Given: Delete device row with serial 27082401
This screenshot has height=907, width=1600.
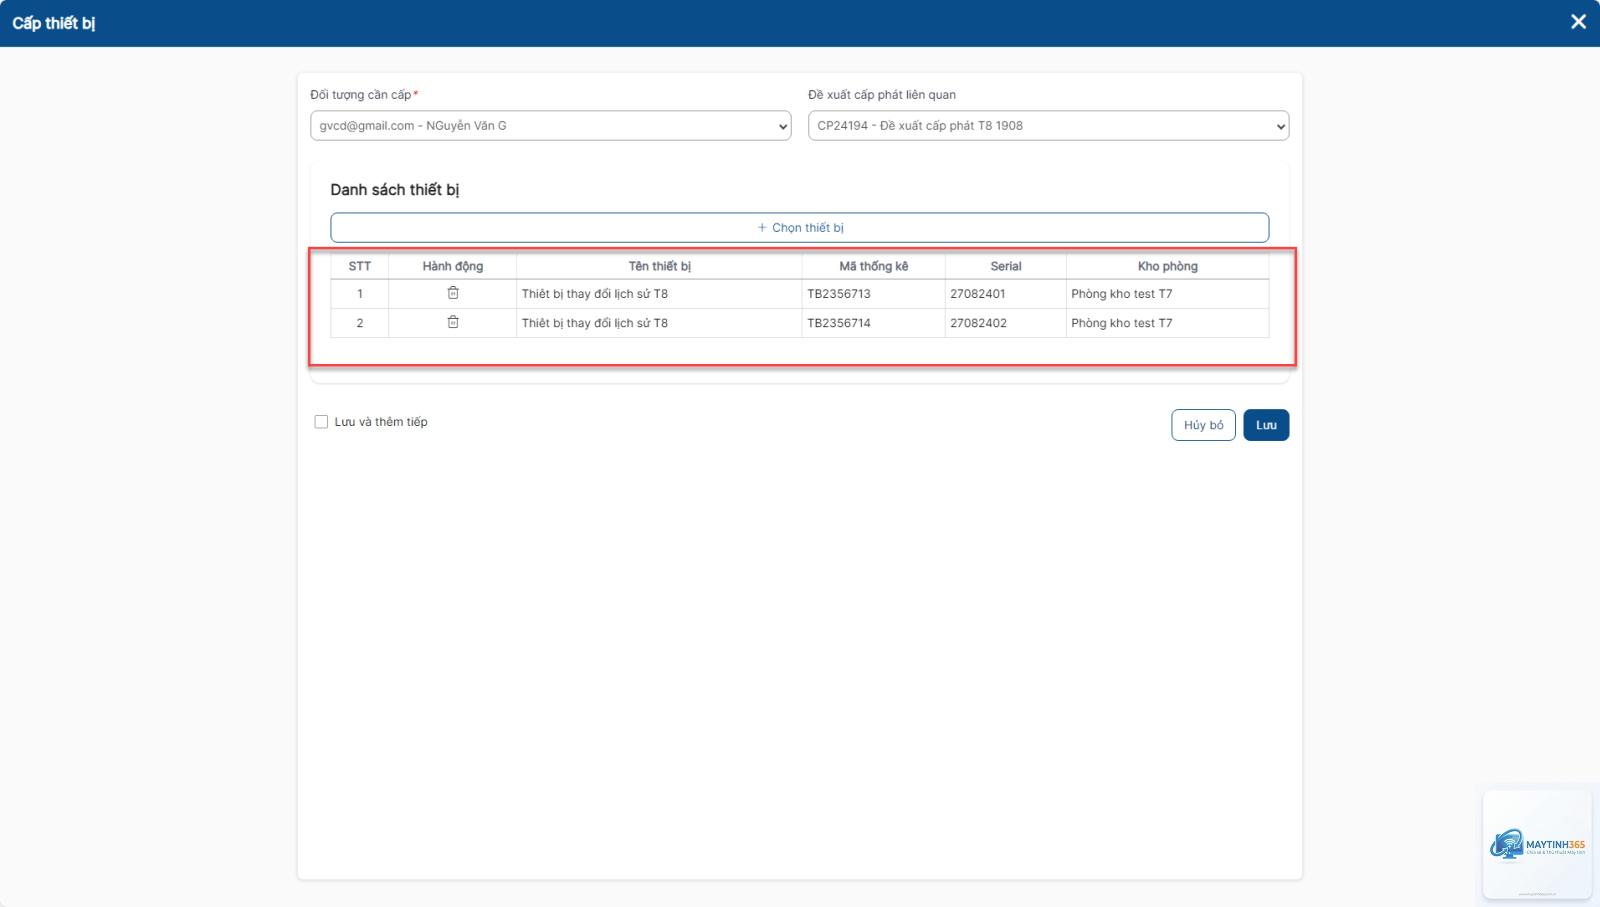Looking at the screenshot, I should tap(453, 293).
